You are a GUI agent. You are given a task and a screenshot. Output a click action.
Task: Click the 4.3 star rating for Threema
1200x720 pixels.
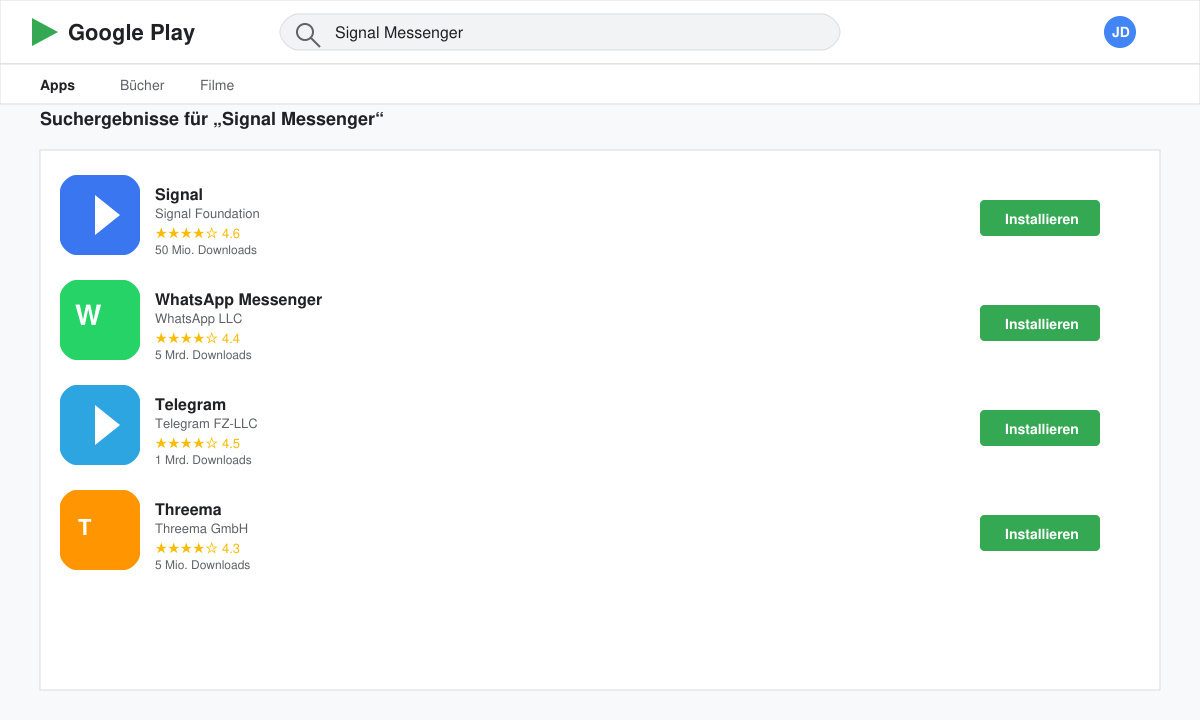(x=197, y=548)
